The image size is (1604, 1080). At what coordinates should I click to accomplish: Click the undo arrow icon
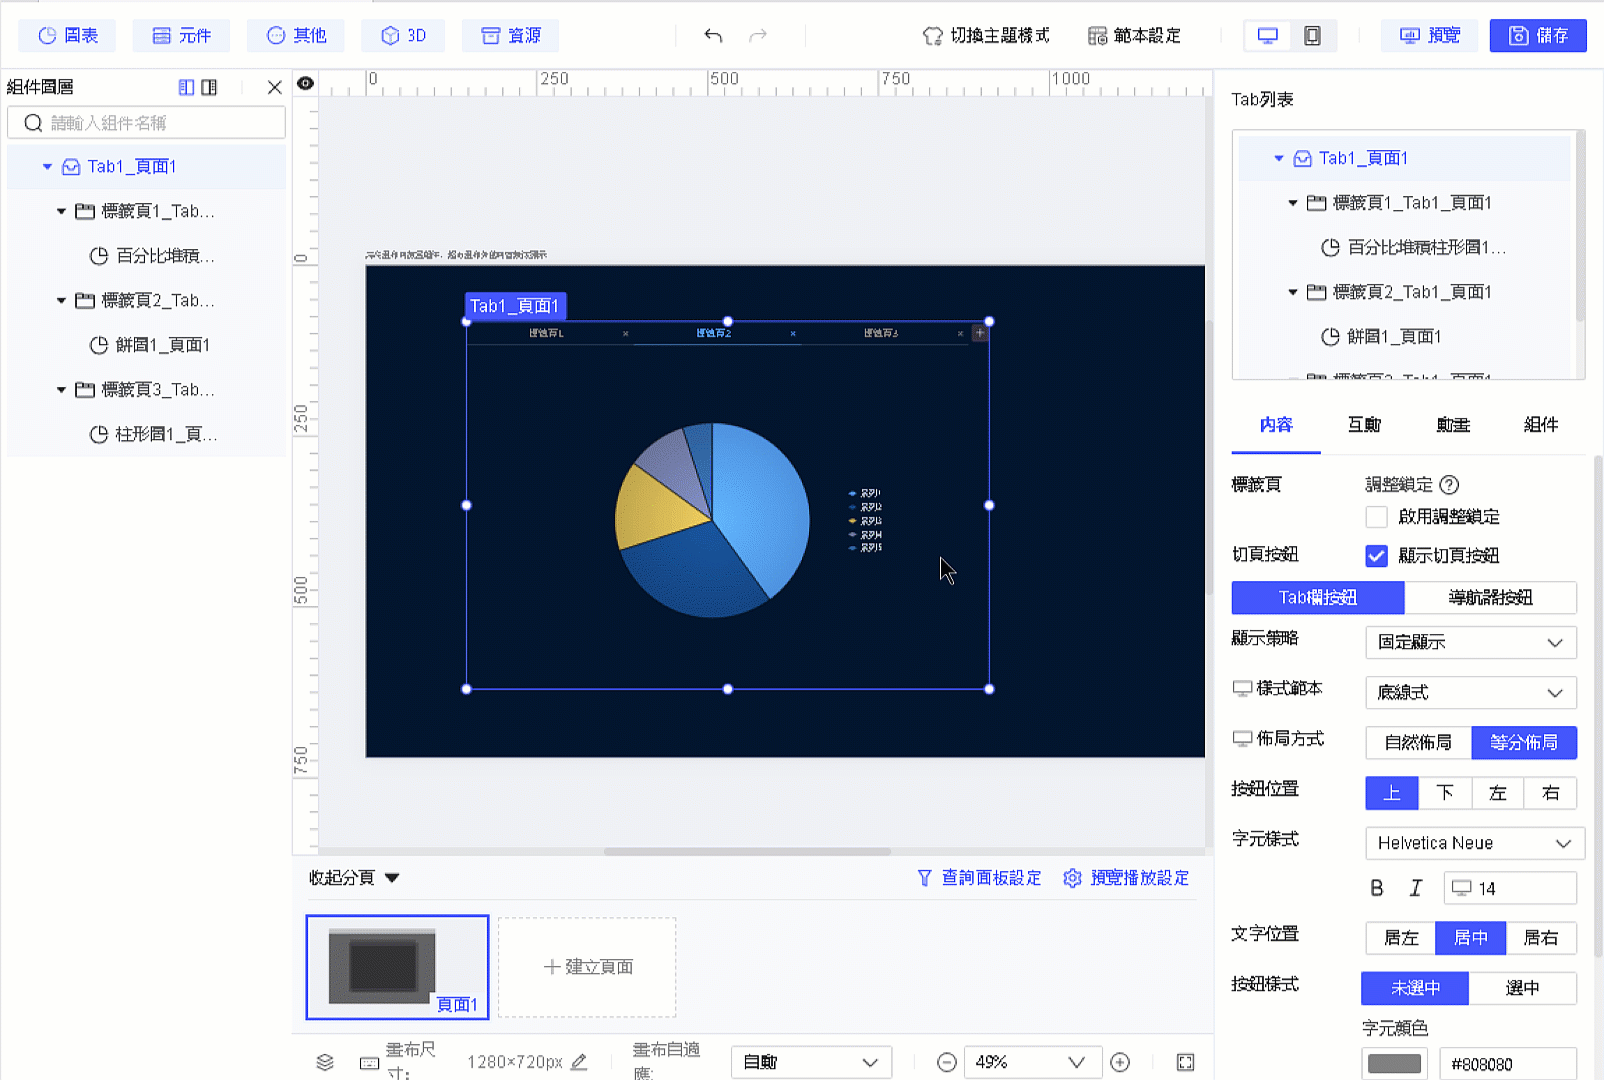pos(712,35)
